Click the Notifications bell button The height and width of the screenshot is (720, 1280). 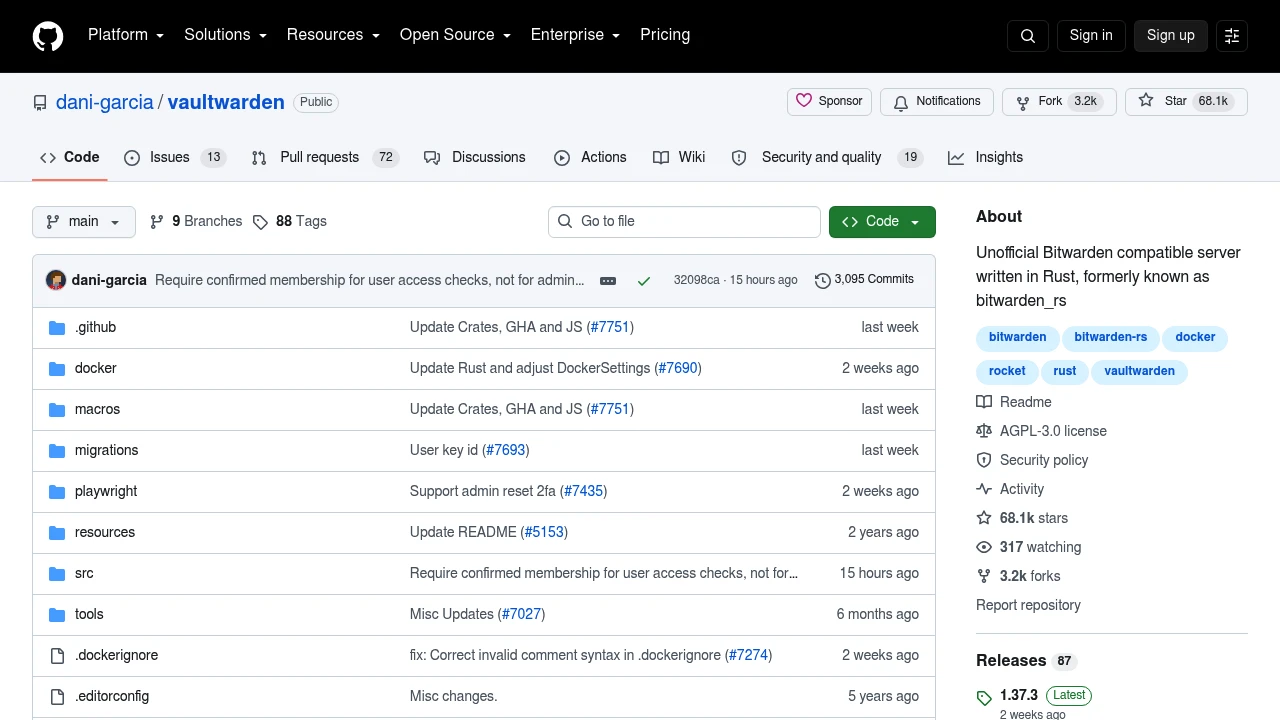[x=937, y=102]
